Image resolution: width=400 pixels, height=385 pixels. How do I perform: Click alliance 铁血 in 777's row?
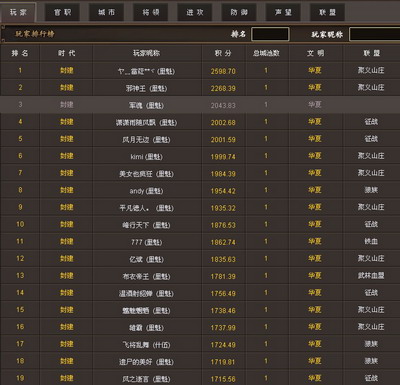(x=371, y=241)
